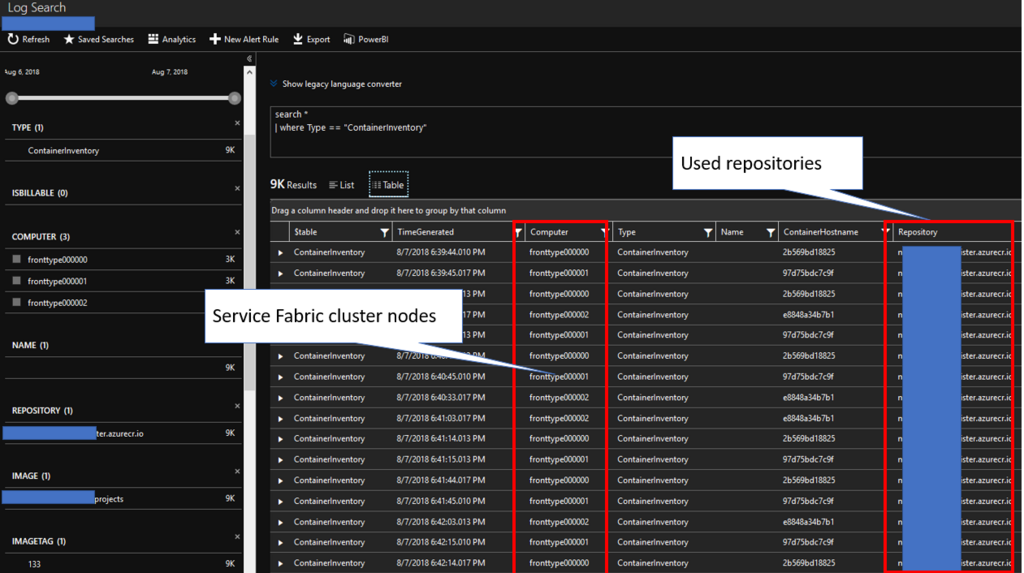Image resolution: width=1024 pixels, height=573 pixels.
Task: Remove the REPOSITORY filter section
Action: click(237, 406)
